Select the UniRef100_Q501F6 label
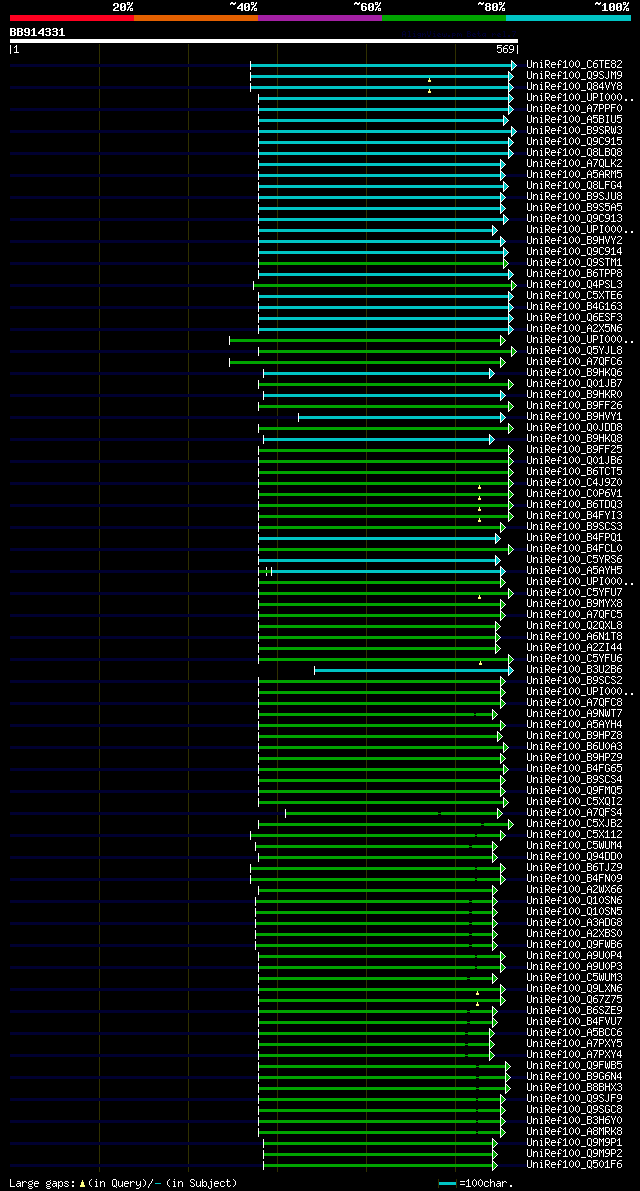 coord(574,1165)
